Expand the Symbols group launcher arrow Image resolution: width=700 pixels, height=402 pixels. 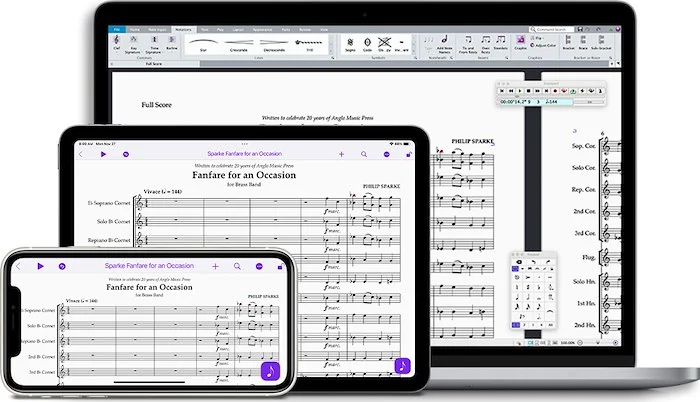(x=415, y=58)
